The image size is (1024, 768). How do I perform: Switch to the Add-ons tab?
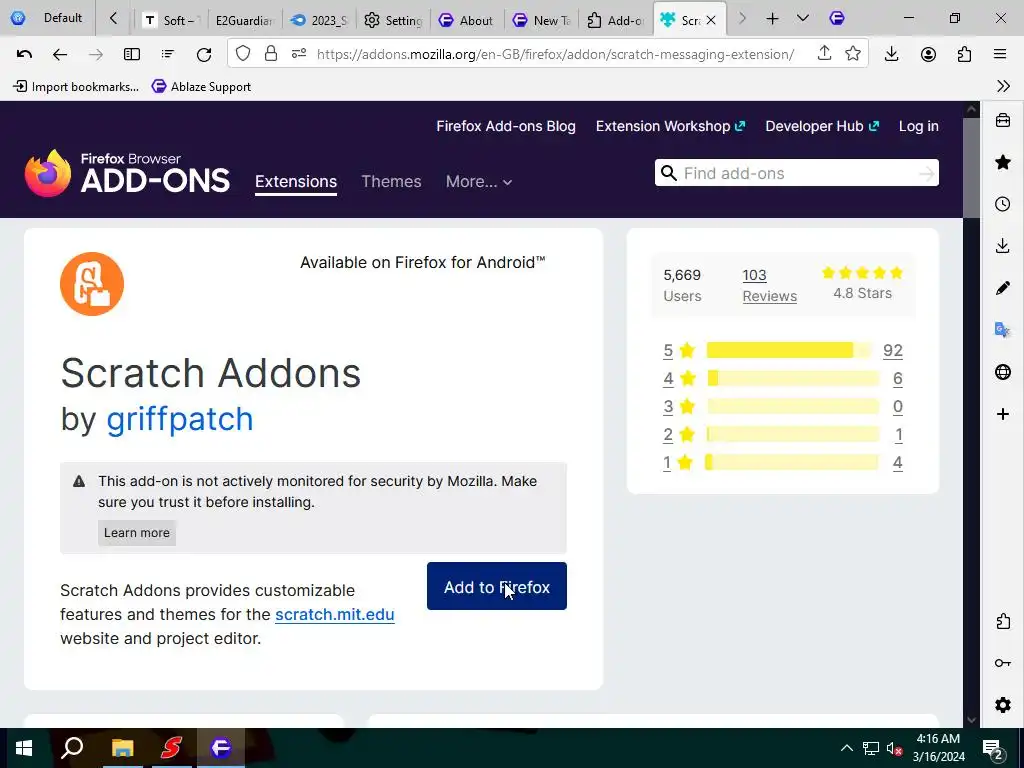tap(615, 20)
